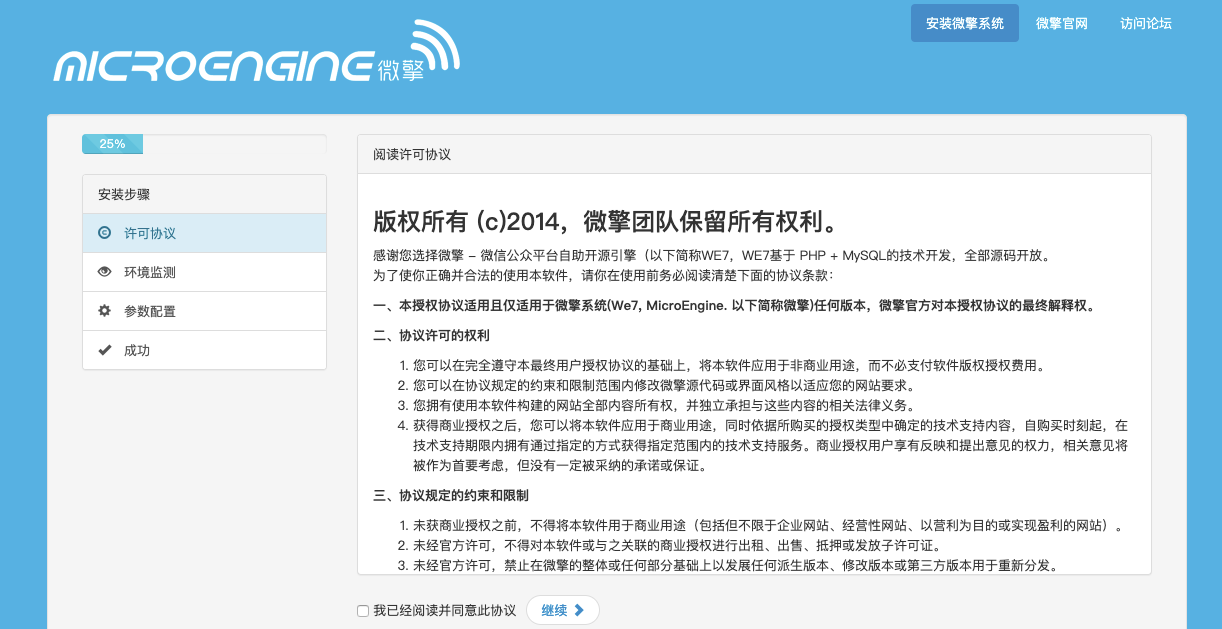Click the section title 二、协议许可的权利
This screenshot has height=629, width=1222.
431,335
